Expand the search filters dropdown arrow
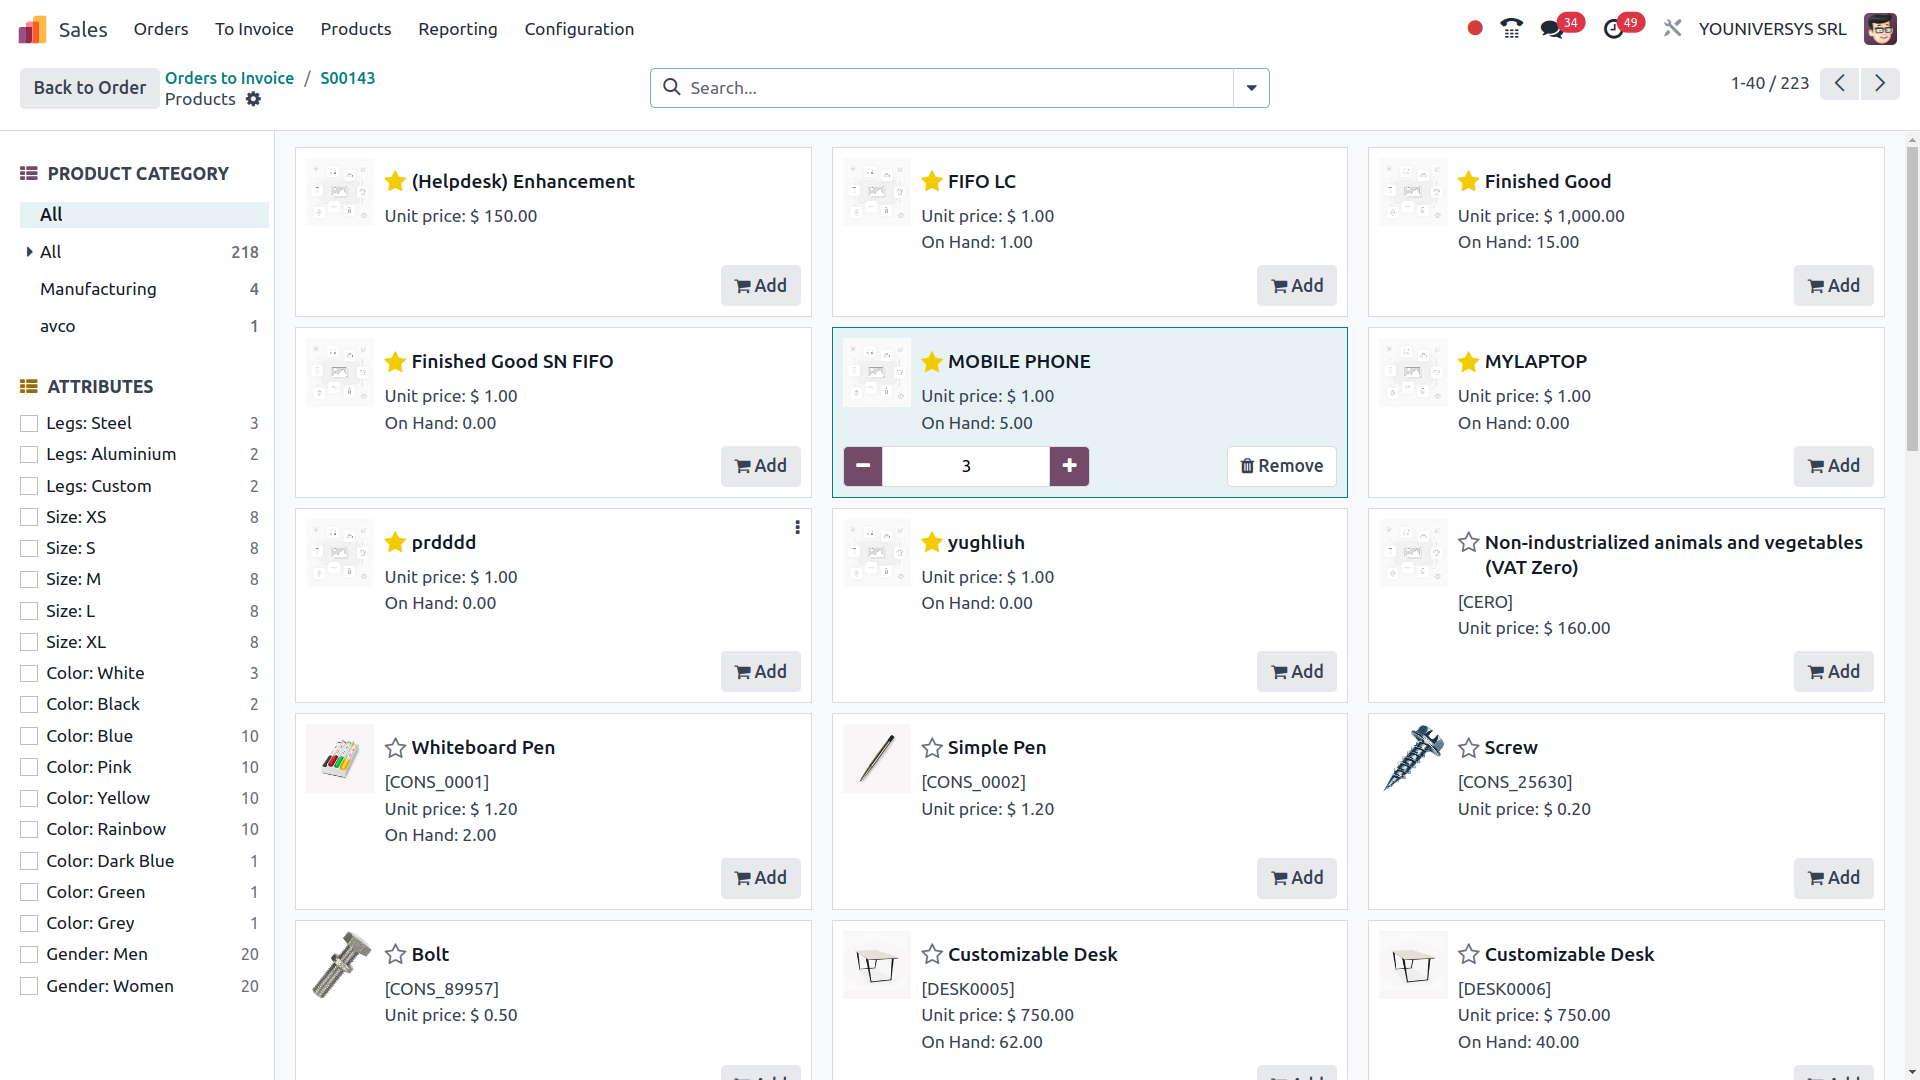The width and height of the screenshot is (1920, 1080). [x=1250, y=88]
